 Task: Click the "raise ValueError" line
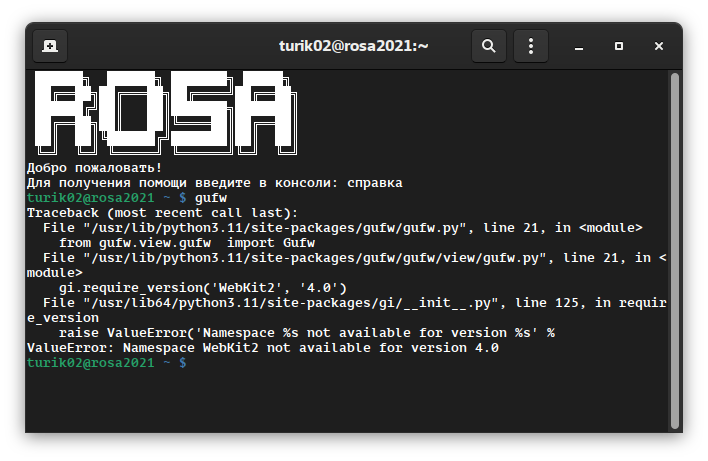(307, 333)
